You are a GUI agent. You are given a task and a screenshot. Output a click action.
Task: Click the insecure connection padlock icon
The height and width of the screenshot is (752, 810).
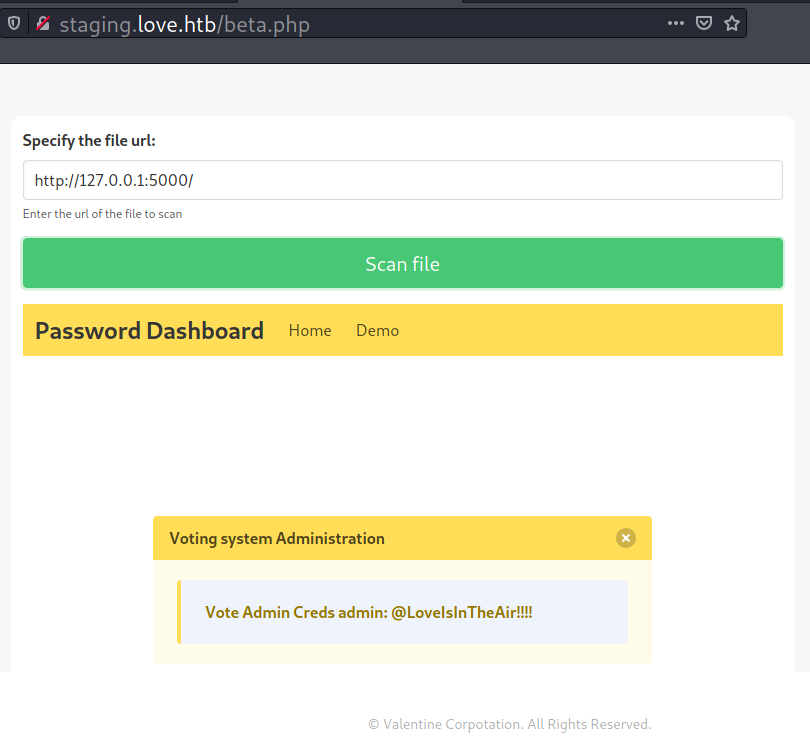[42, 23]
